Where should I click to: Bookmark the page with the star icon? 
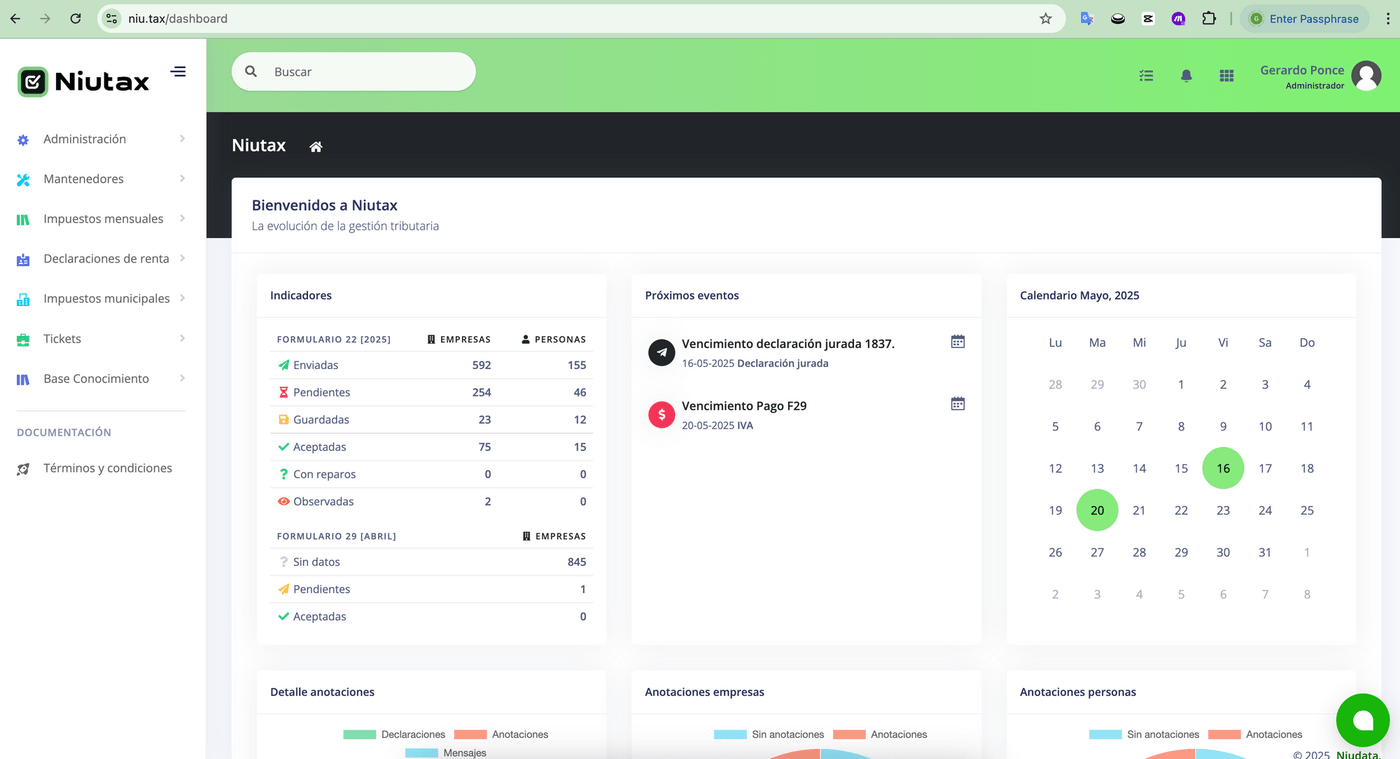(x=1046, y=18)
